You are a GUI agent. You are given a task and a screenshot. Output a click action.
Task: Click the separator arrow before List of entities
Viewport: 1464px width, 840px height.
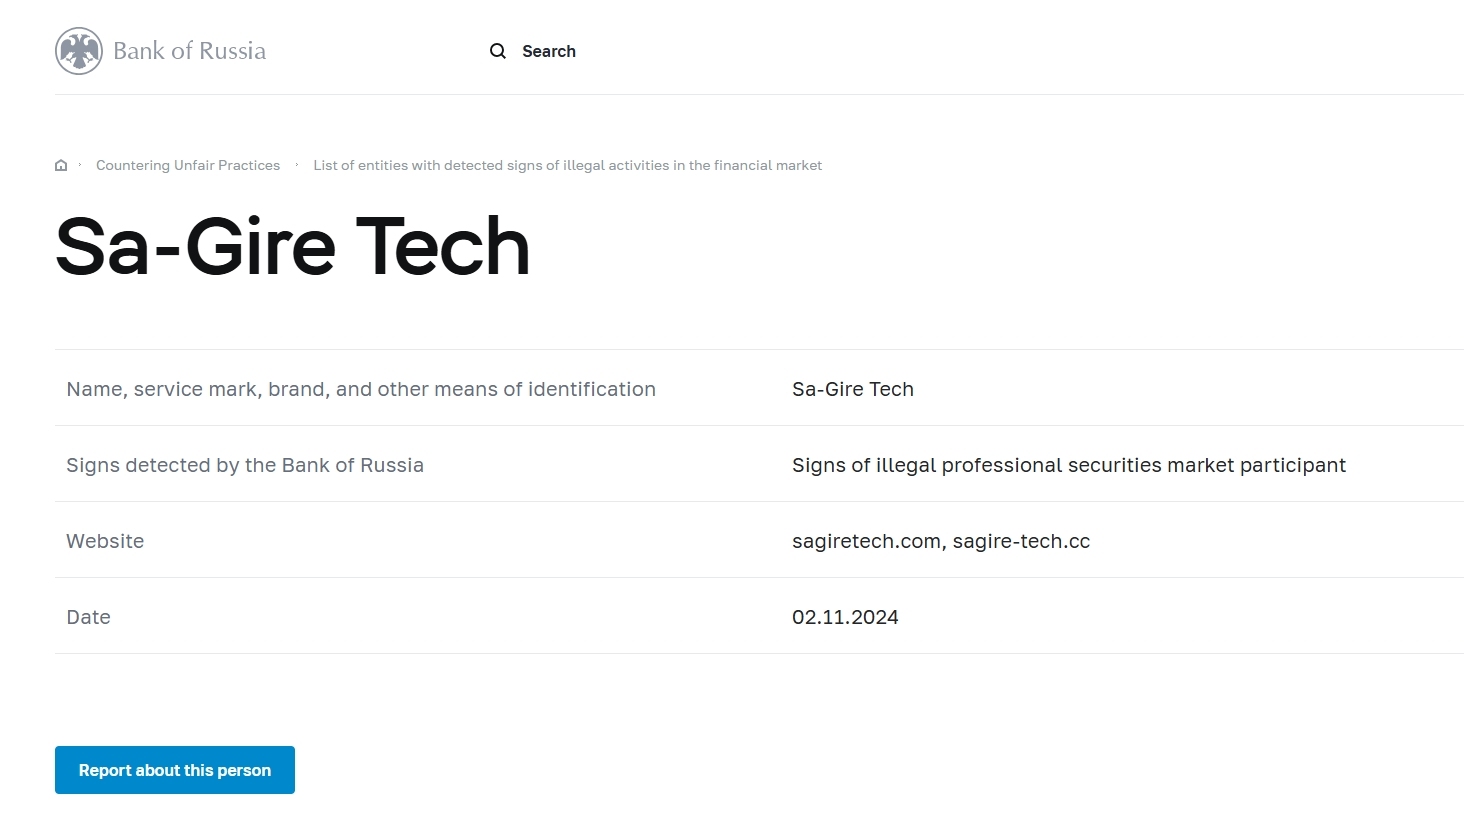click(x=297, y=165)
